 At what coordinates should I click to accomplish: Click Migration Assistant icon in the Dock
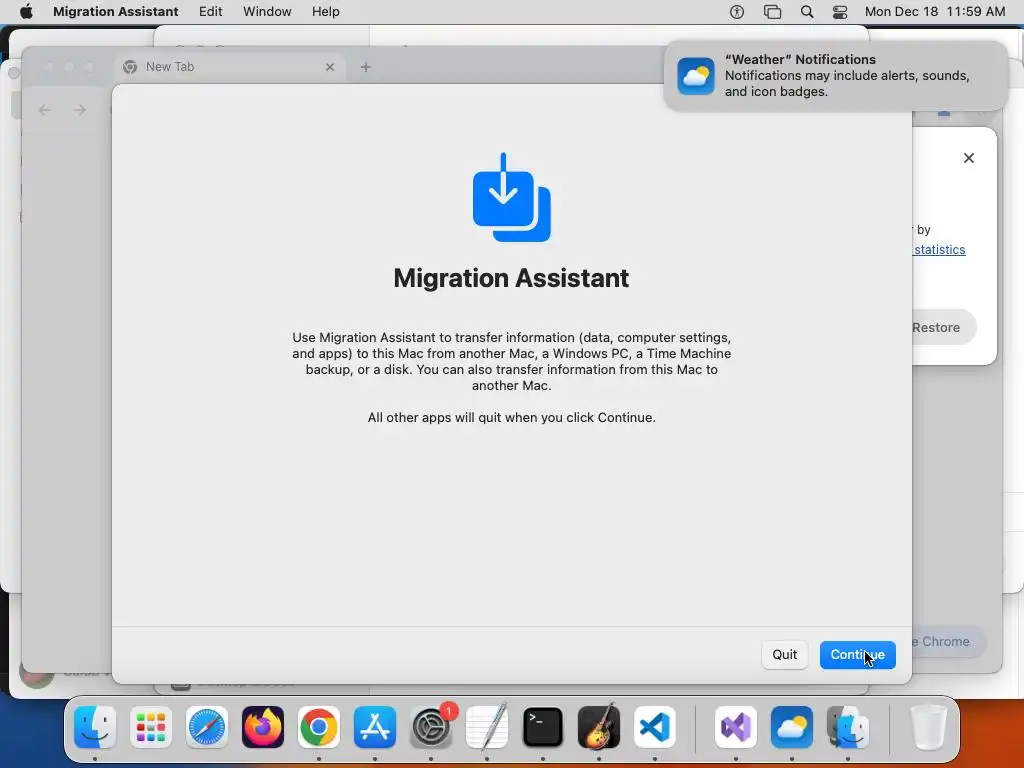pos(848,727)
